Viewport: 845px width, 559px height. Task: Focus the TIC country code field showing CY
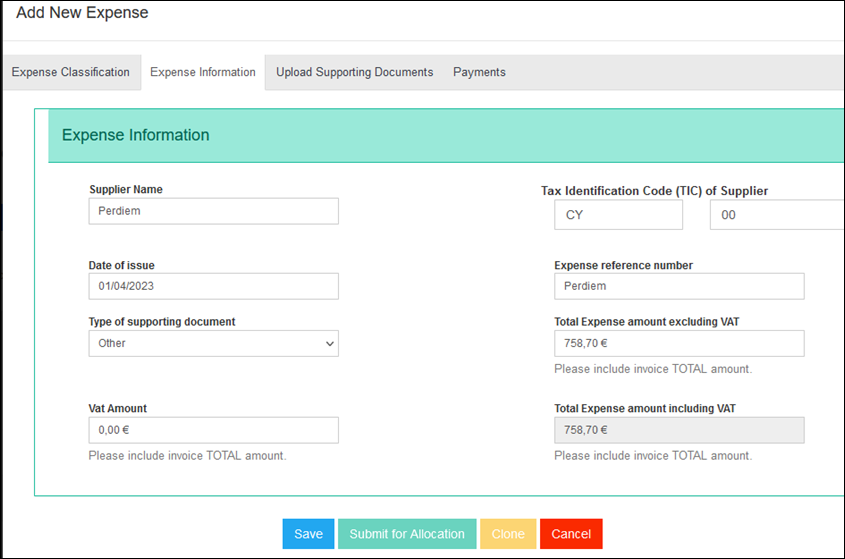click(618, 215)
